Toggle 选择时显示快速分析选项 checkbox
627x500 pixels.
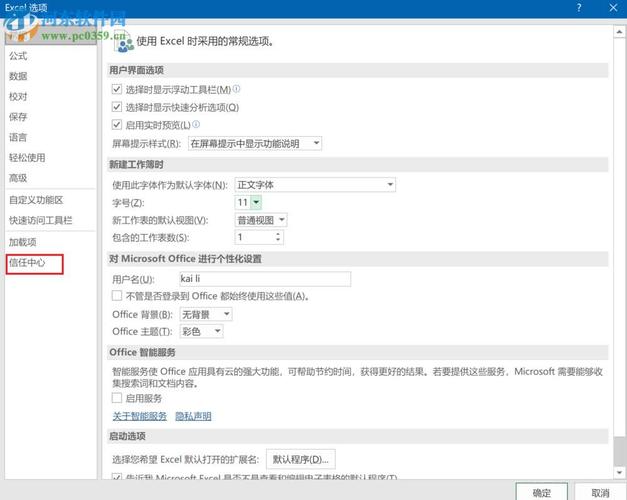117,107
